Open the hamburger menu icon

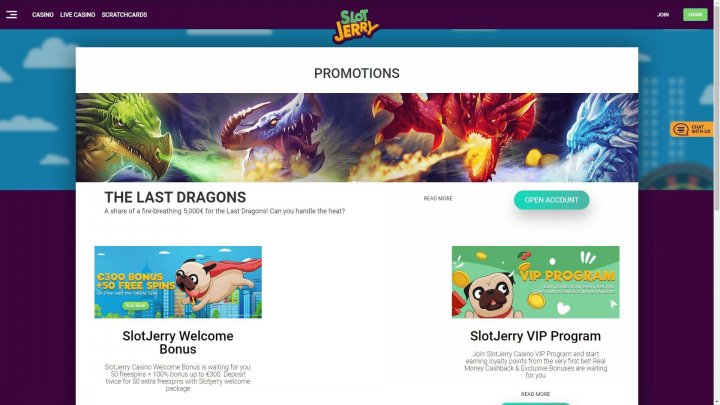tap(11, 15)
